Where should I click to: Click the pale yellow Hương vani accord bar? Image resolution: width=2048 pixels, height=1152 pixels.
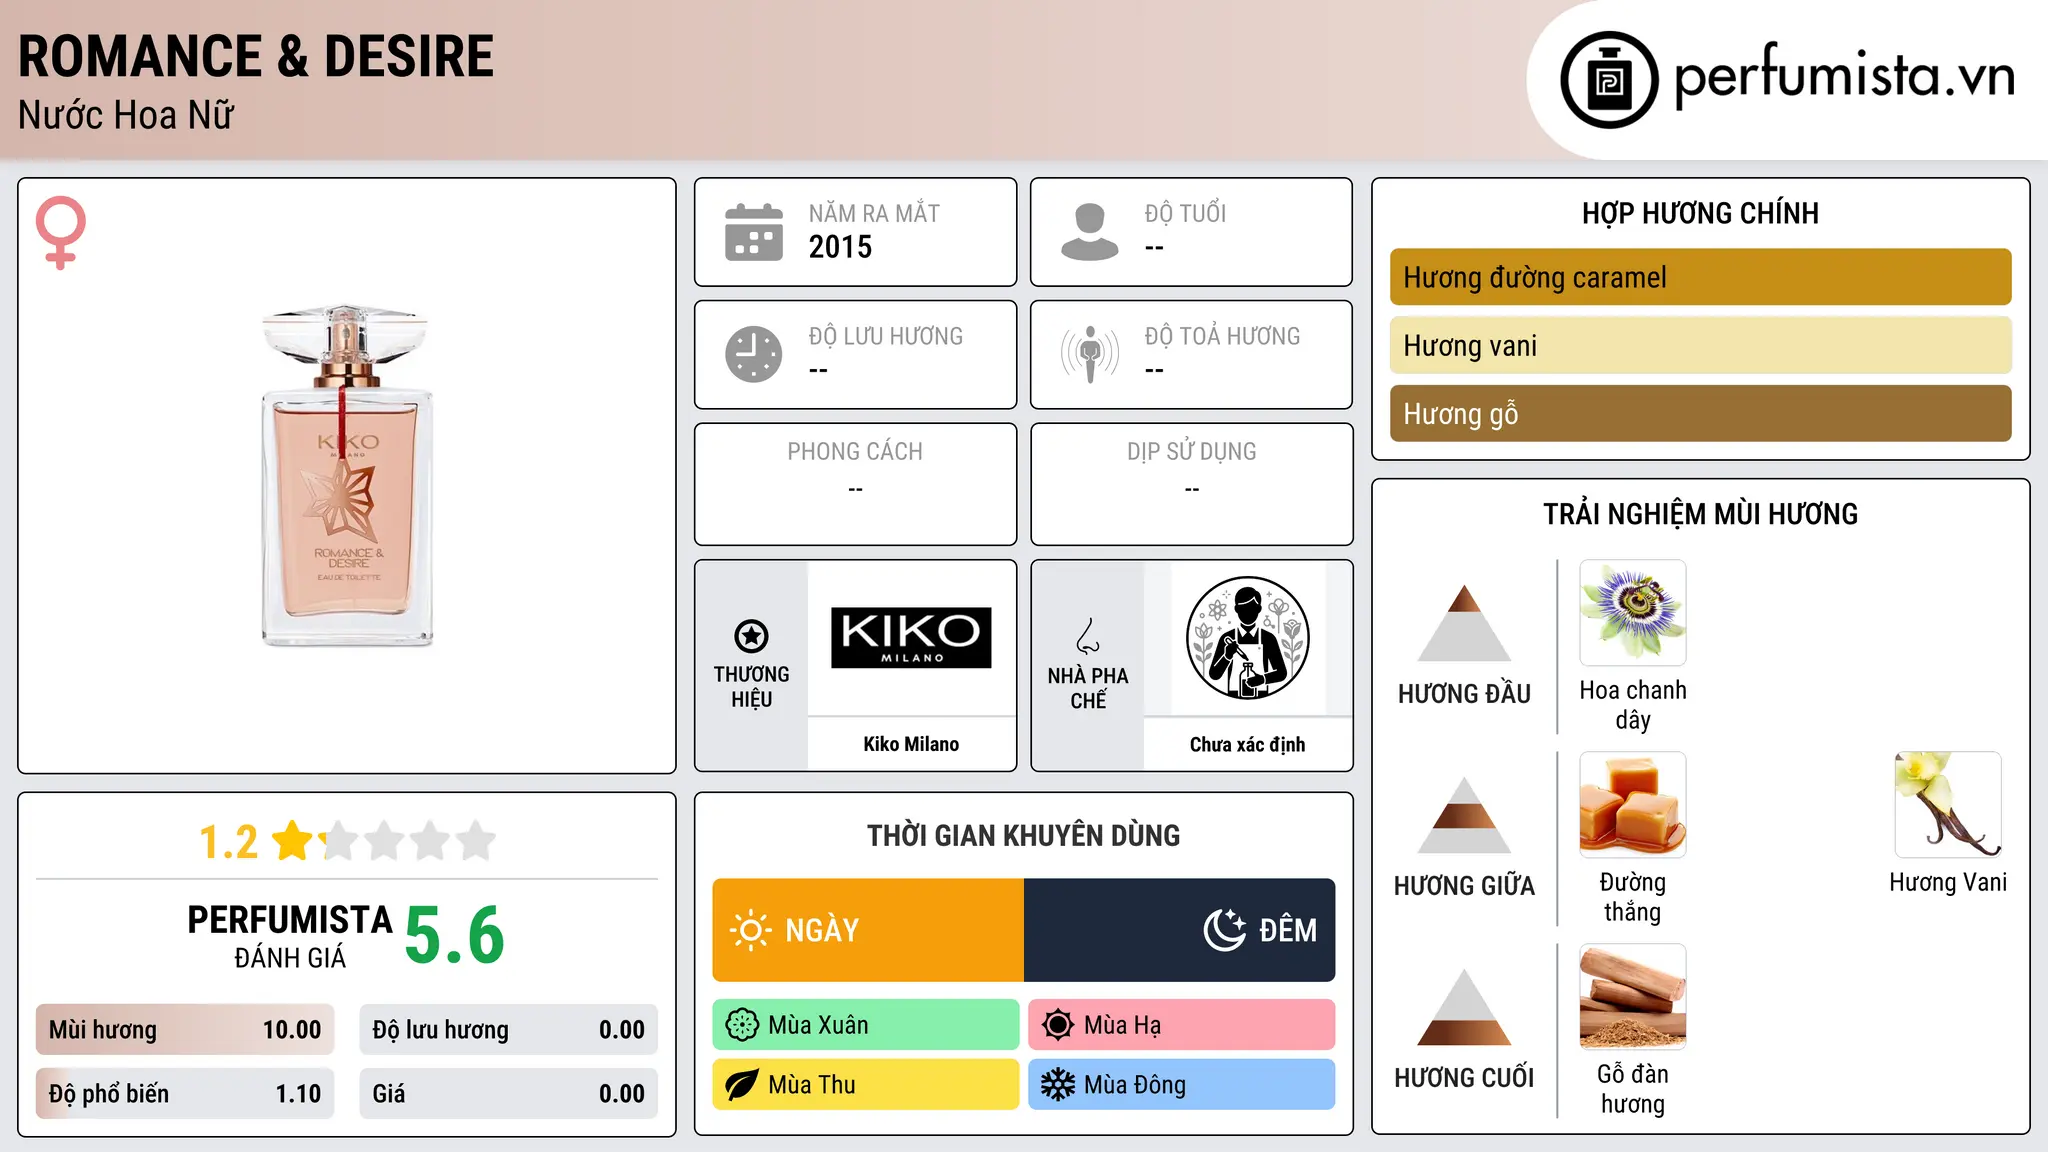pyautogui.click(x=1700, y=345)
